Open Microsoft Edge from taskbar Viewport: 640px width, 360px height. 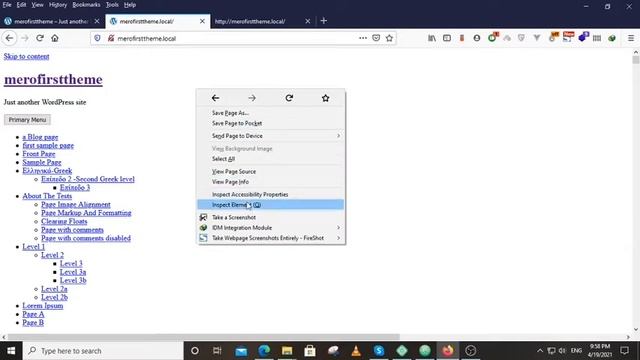coord(264,351)
